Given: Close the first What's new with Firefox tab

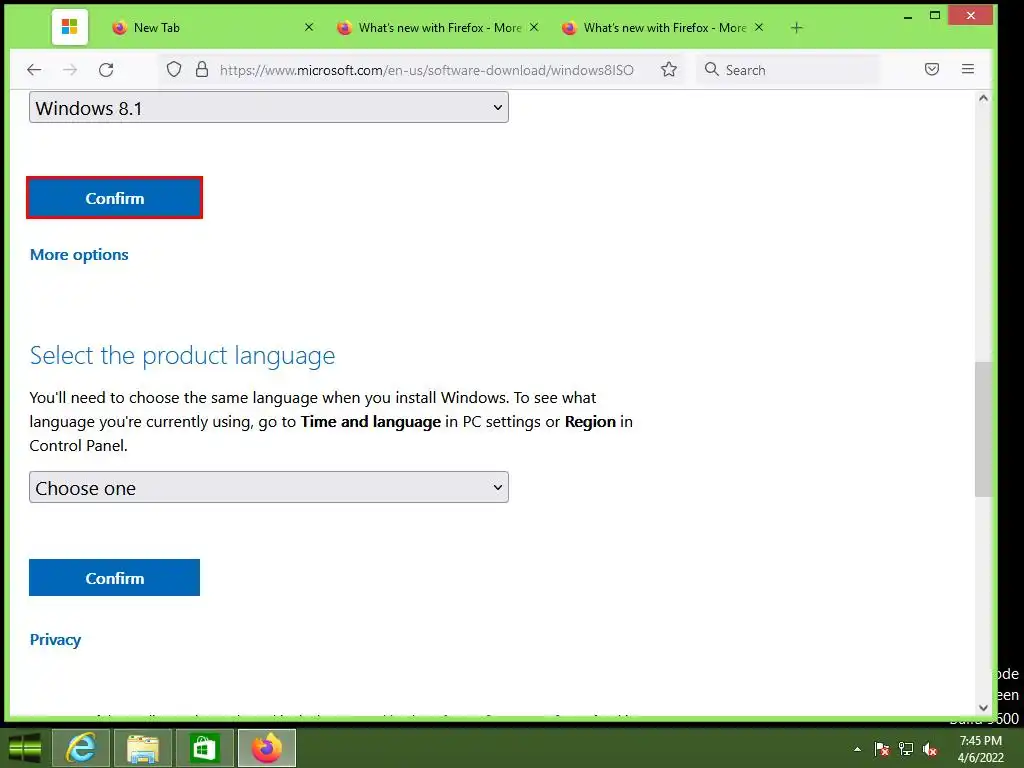Looking at the screenshot, I should pos(534,27).
